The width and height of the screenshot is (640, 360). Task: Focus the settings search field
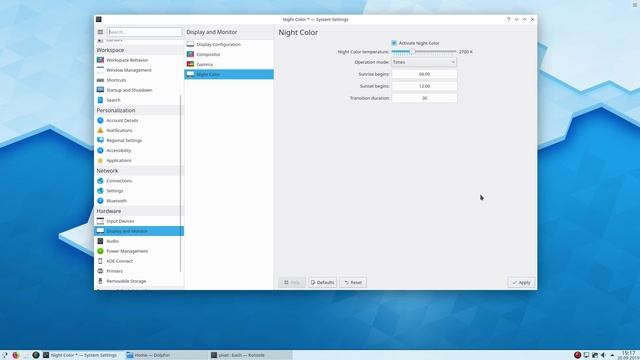point(144,32)
